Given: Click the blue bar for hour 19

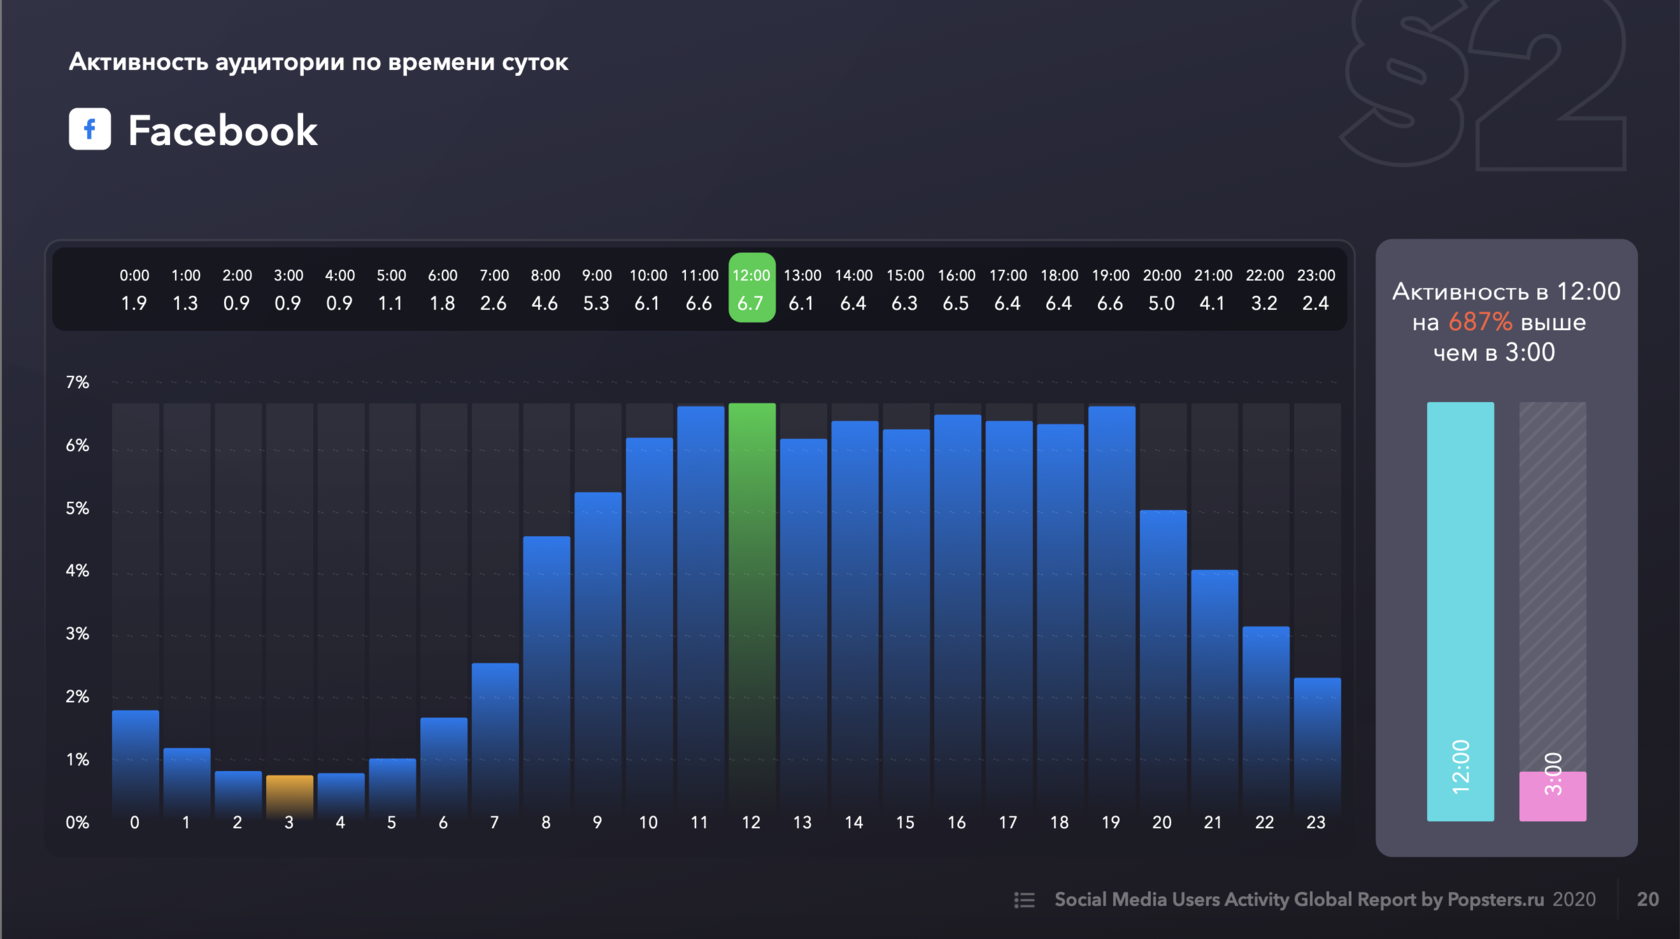Looking at the screenshot, I should click(x=1112, y=614).
